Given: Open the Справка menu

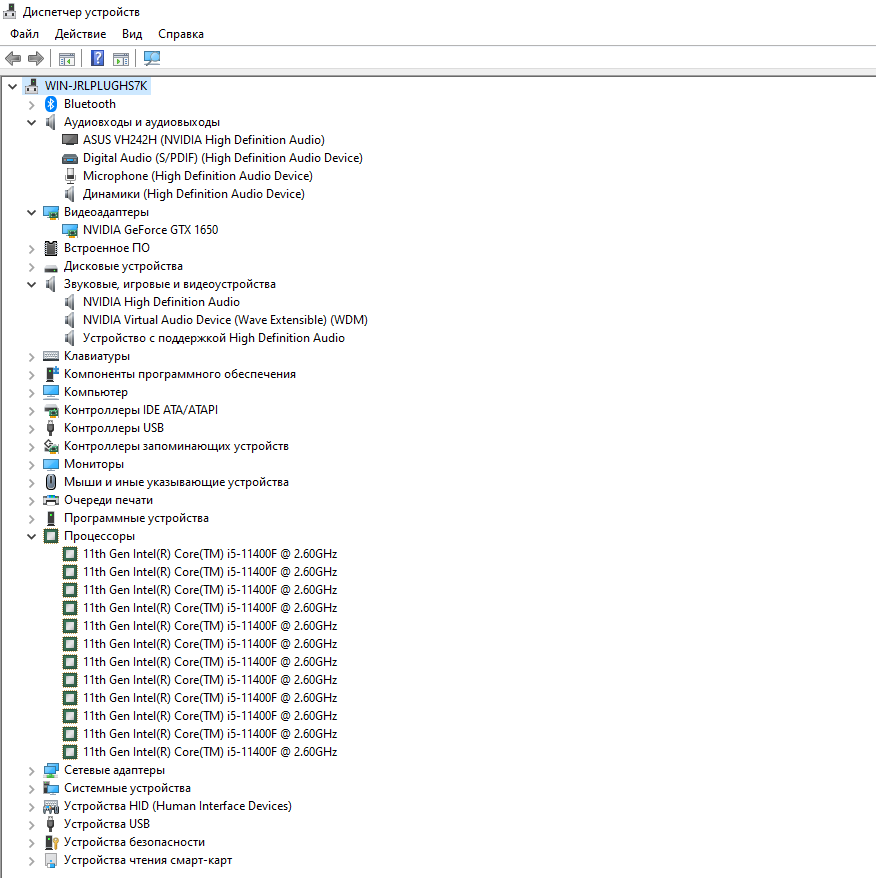Looking at the screenshot, I should (x=180, y=34).
